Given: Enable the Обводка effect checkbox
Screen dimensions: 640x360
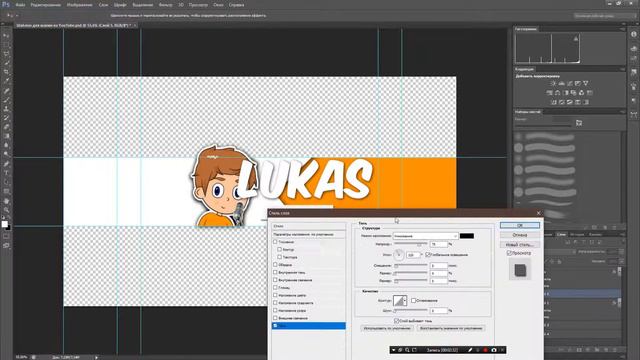Looking at the screenshot, I should click(275, 264).
